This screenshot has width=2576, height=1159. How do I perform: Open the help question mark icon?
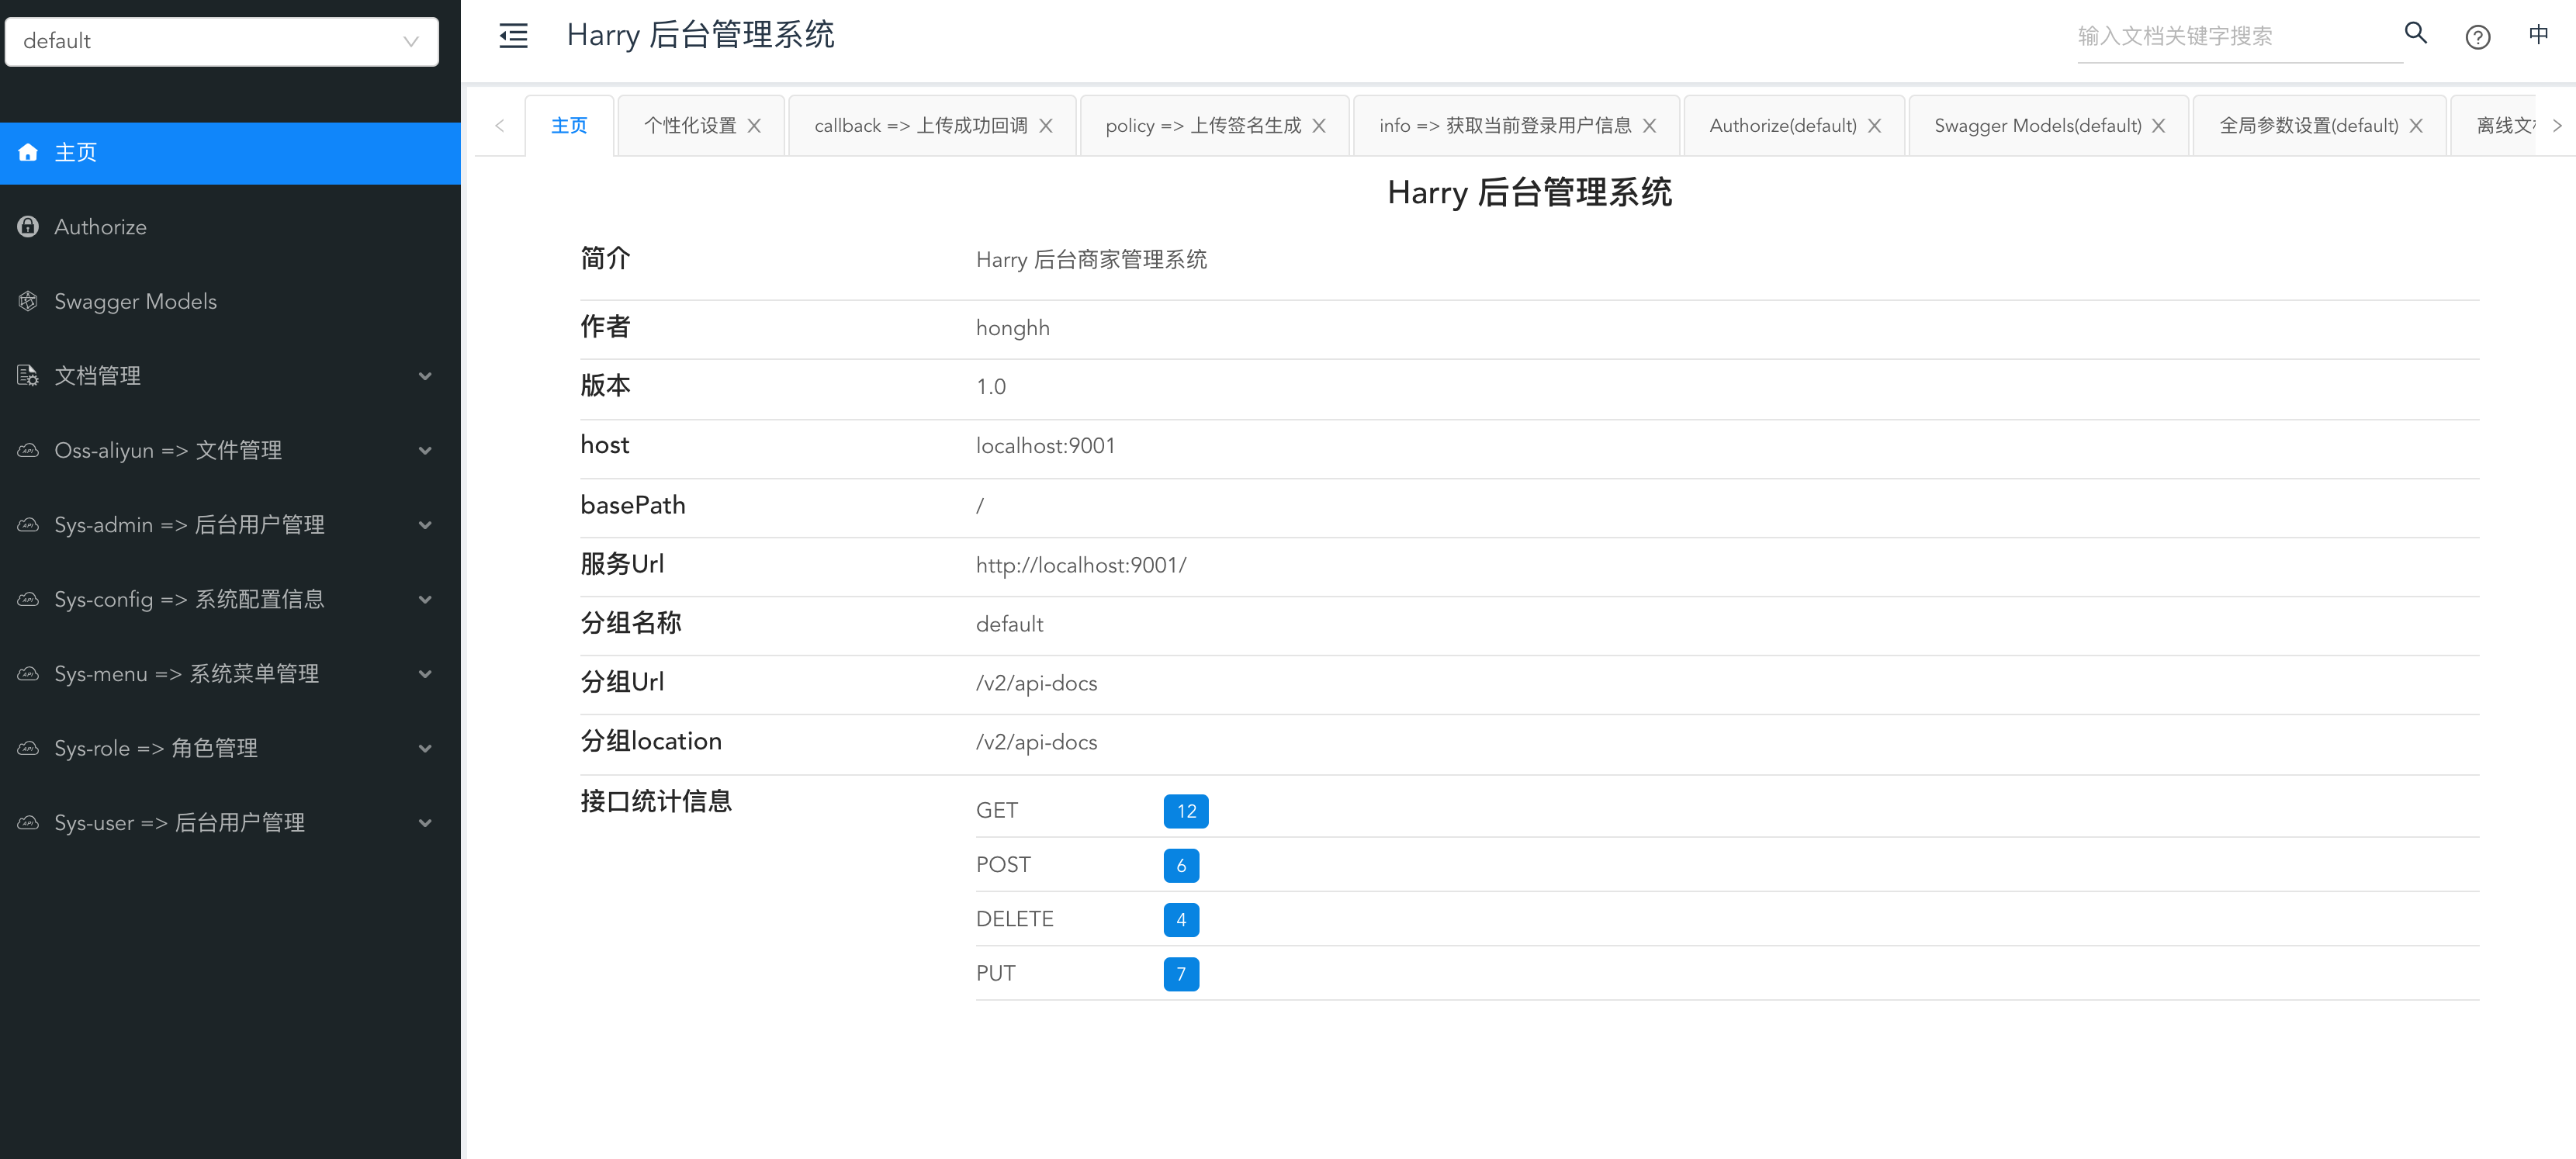point(2477,37)
